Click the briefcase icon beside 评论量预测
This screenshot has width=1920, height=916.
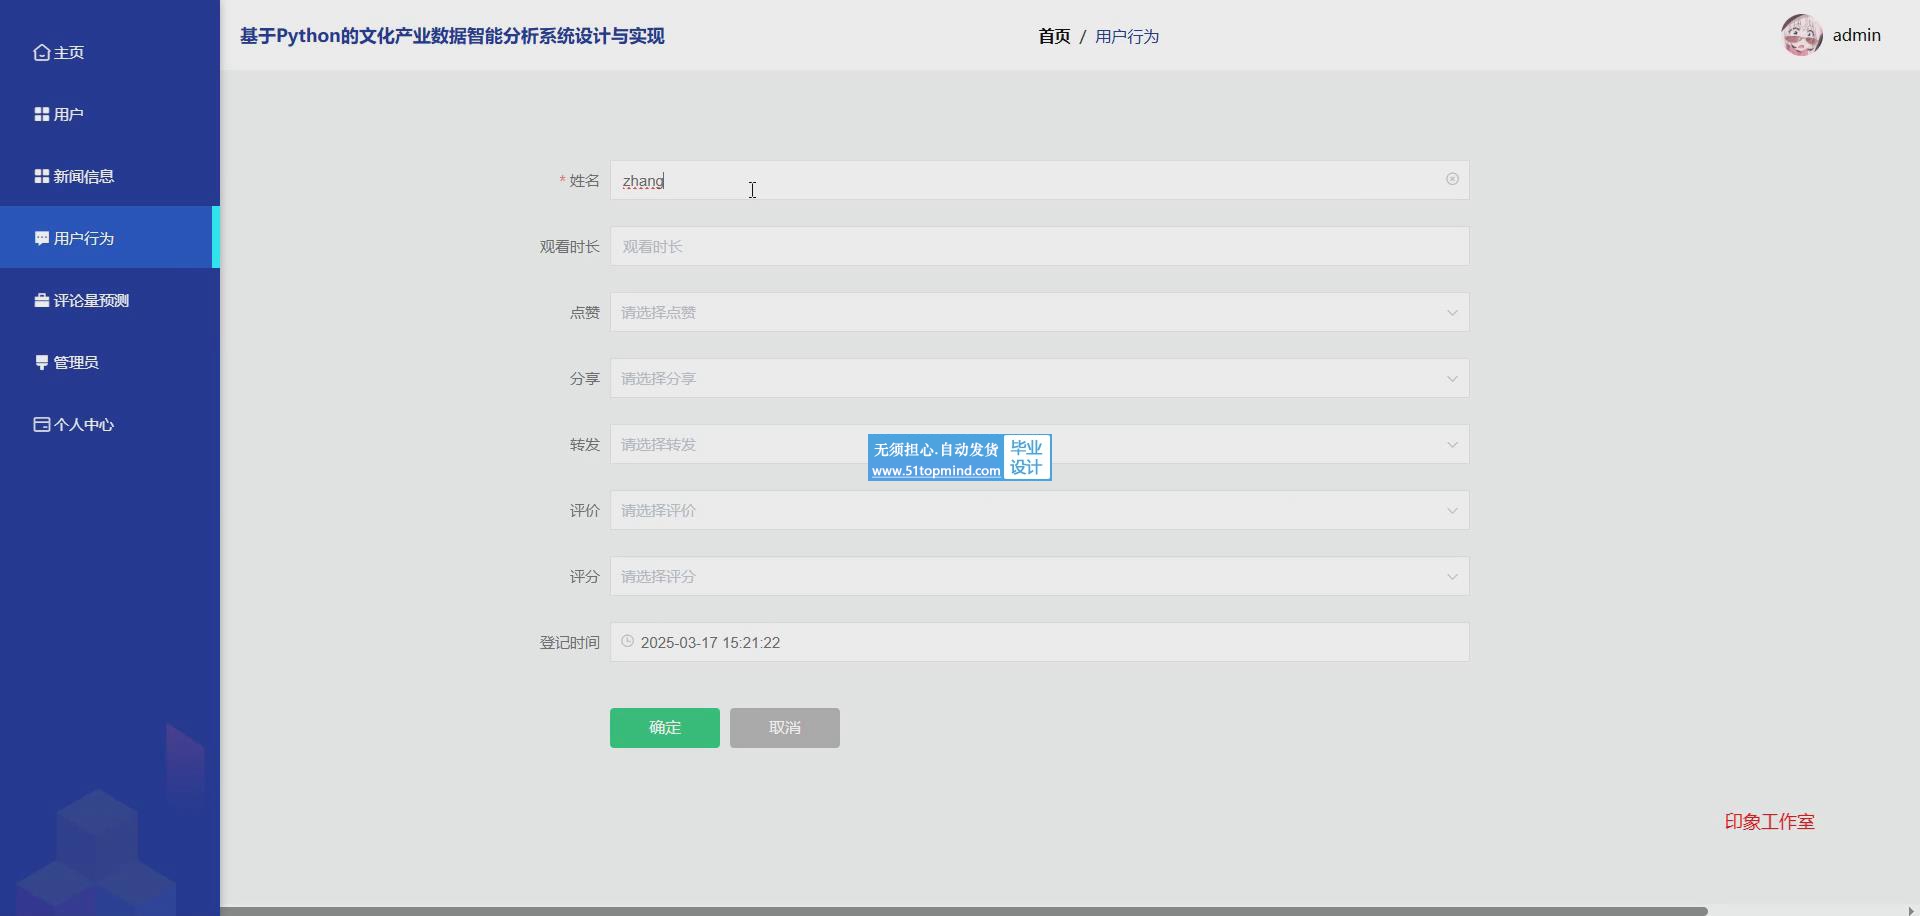click(x=41, y=301)
